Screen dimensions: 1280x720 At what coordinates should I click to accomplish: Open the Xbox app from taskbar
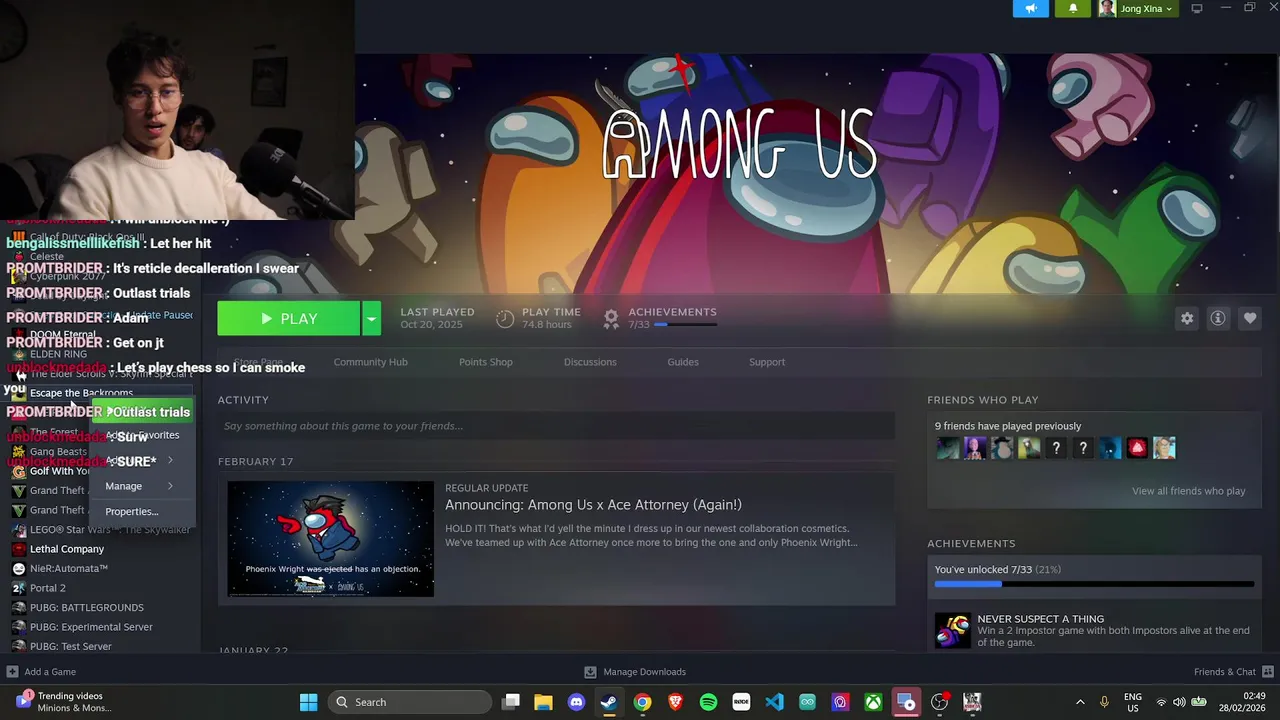point(873,702)
